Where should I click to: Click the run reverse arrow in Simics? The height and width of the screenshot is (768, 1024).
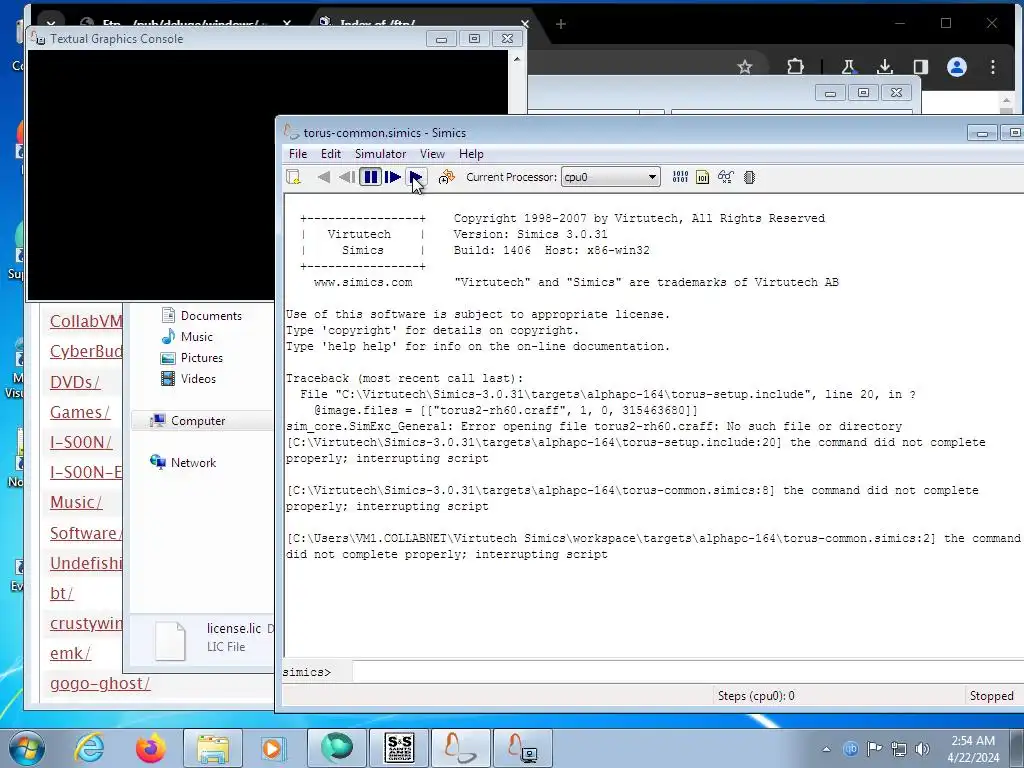pos(324,177)
